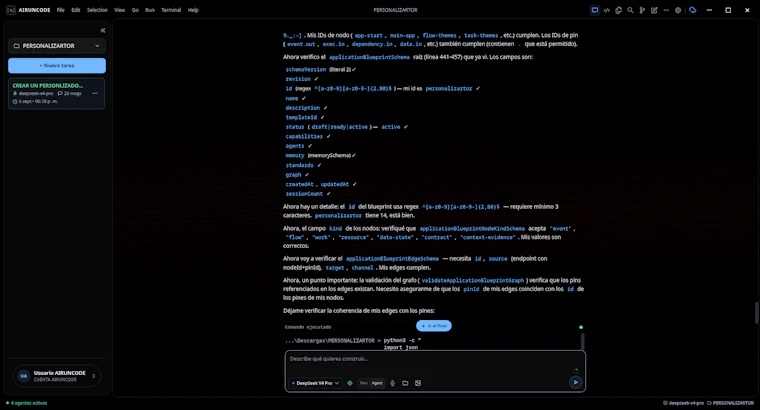Attach a folder with the folder icon
The image size is (760, 410).
click(x=405, y=383)
